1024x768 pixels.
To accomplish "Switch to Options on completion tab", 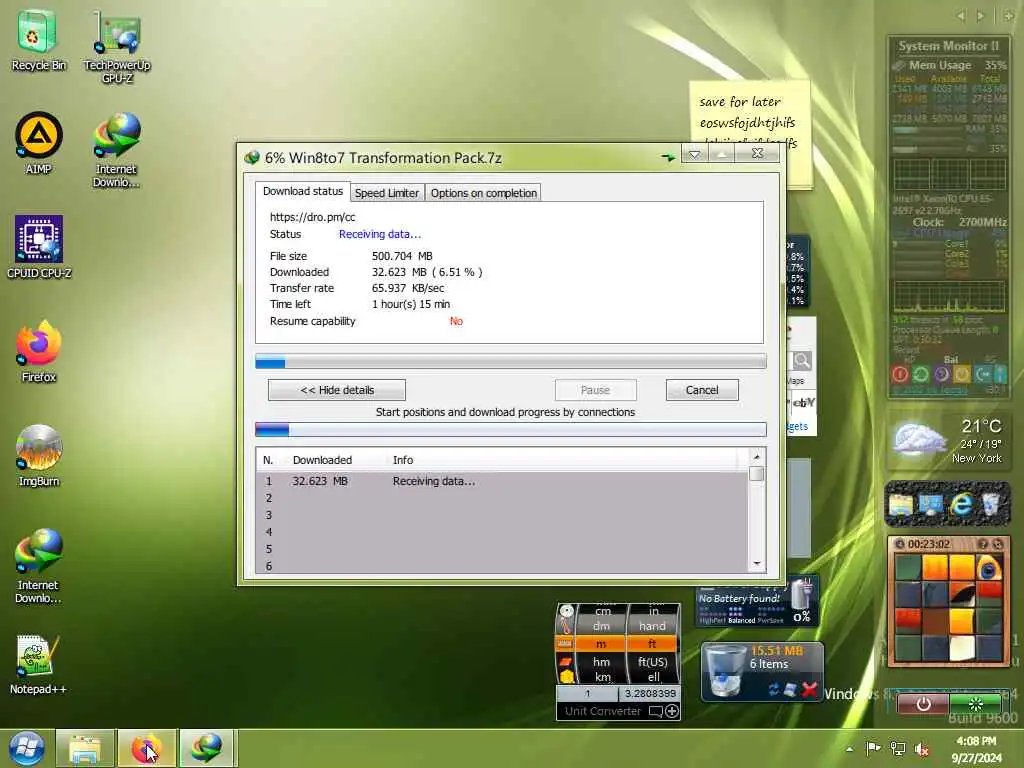I will (x=483, y=193).
